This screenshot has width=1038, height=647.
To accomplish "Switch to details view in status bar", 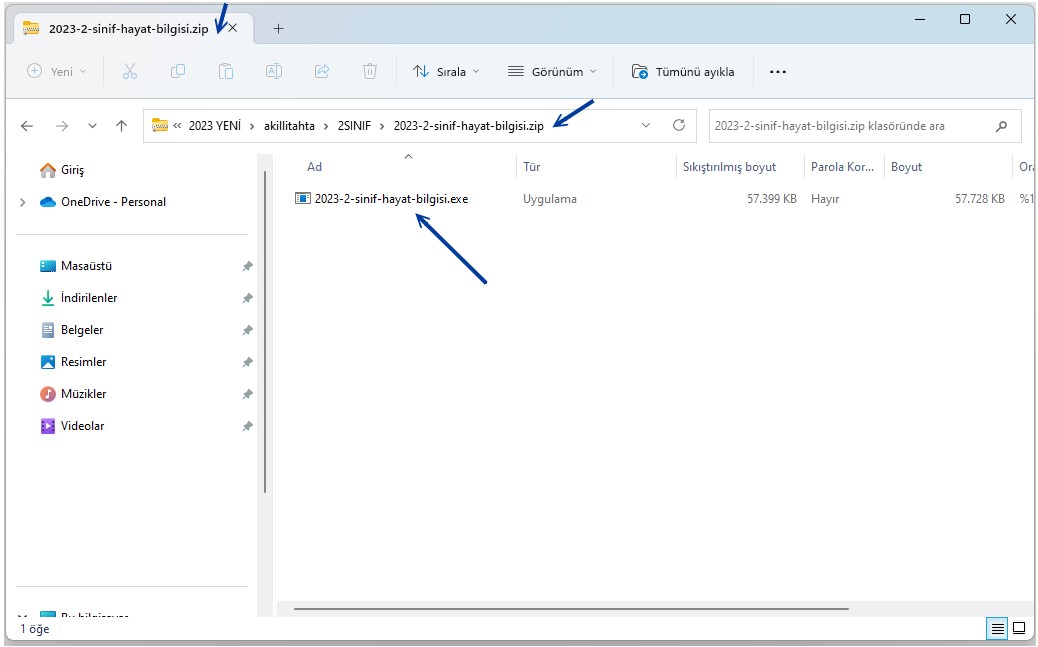I will pos(997,628).
